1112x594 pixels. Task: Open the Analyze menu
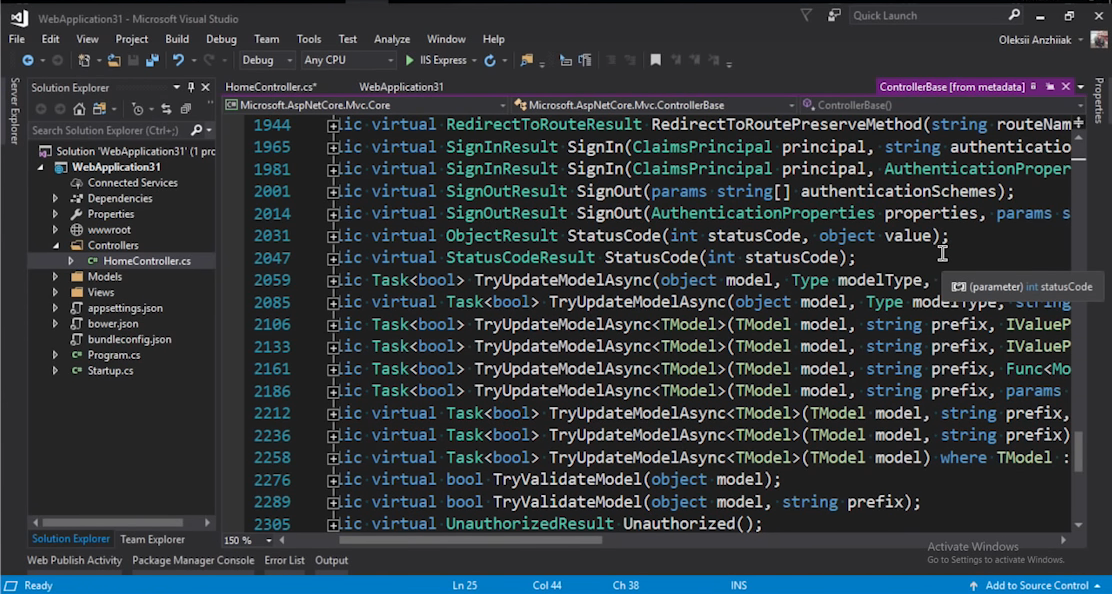click(392, 39)
